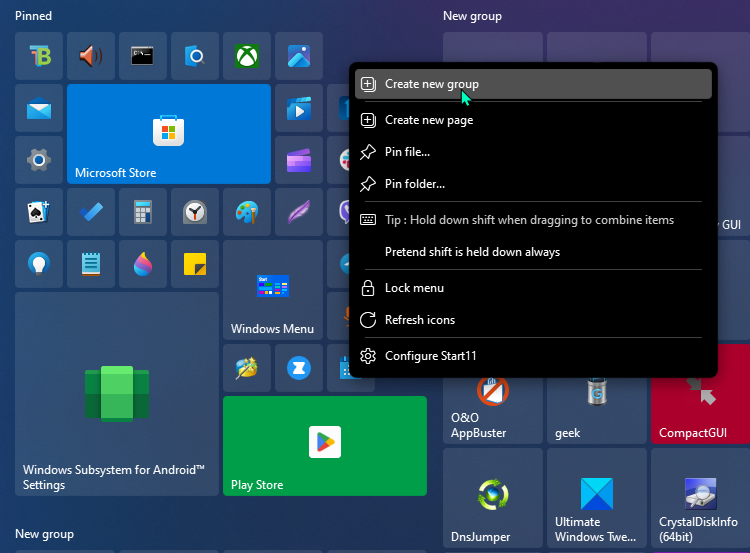Open the Notepad tile

tap(91, 264)
